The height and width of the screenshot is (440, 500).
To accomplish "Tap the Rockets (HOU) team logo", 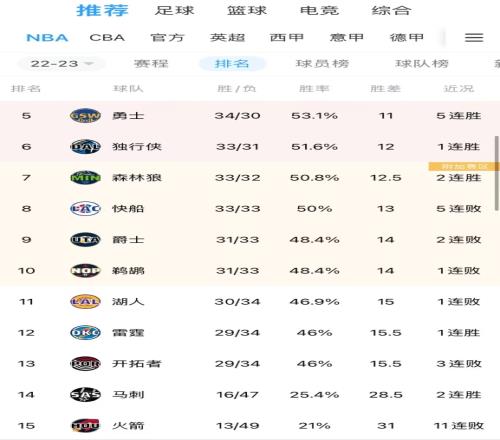I will pyautogui.click(x=85, y=426).
